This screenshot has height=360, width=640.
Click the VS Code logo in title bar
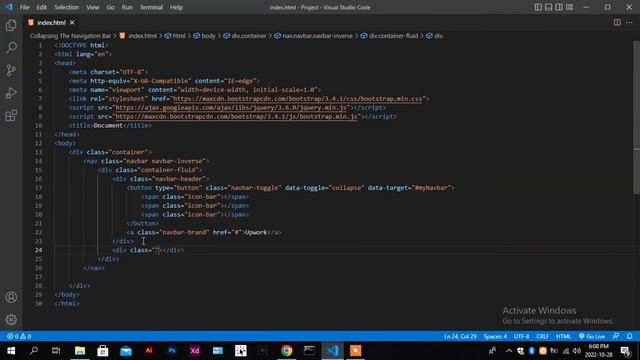point(9,7)
